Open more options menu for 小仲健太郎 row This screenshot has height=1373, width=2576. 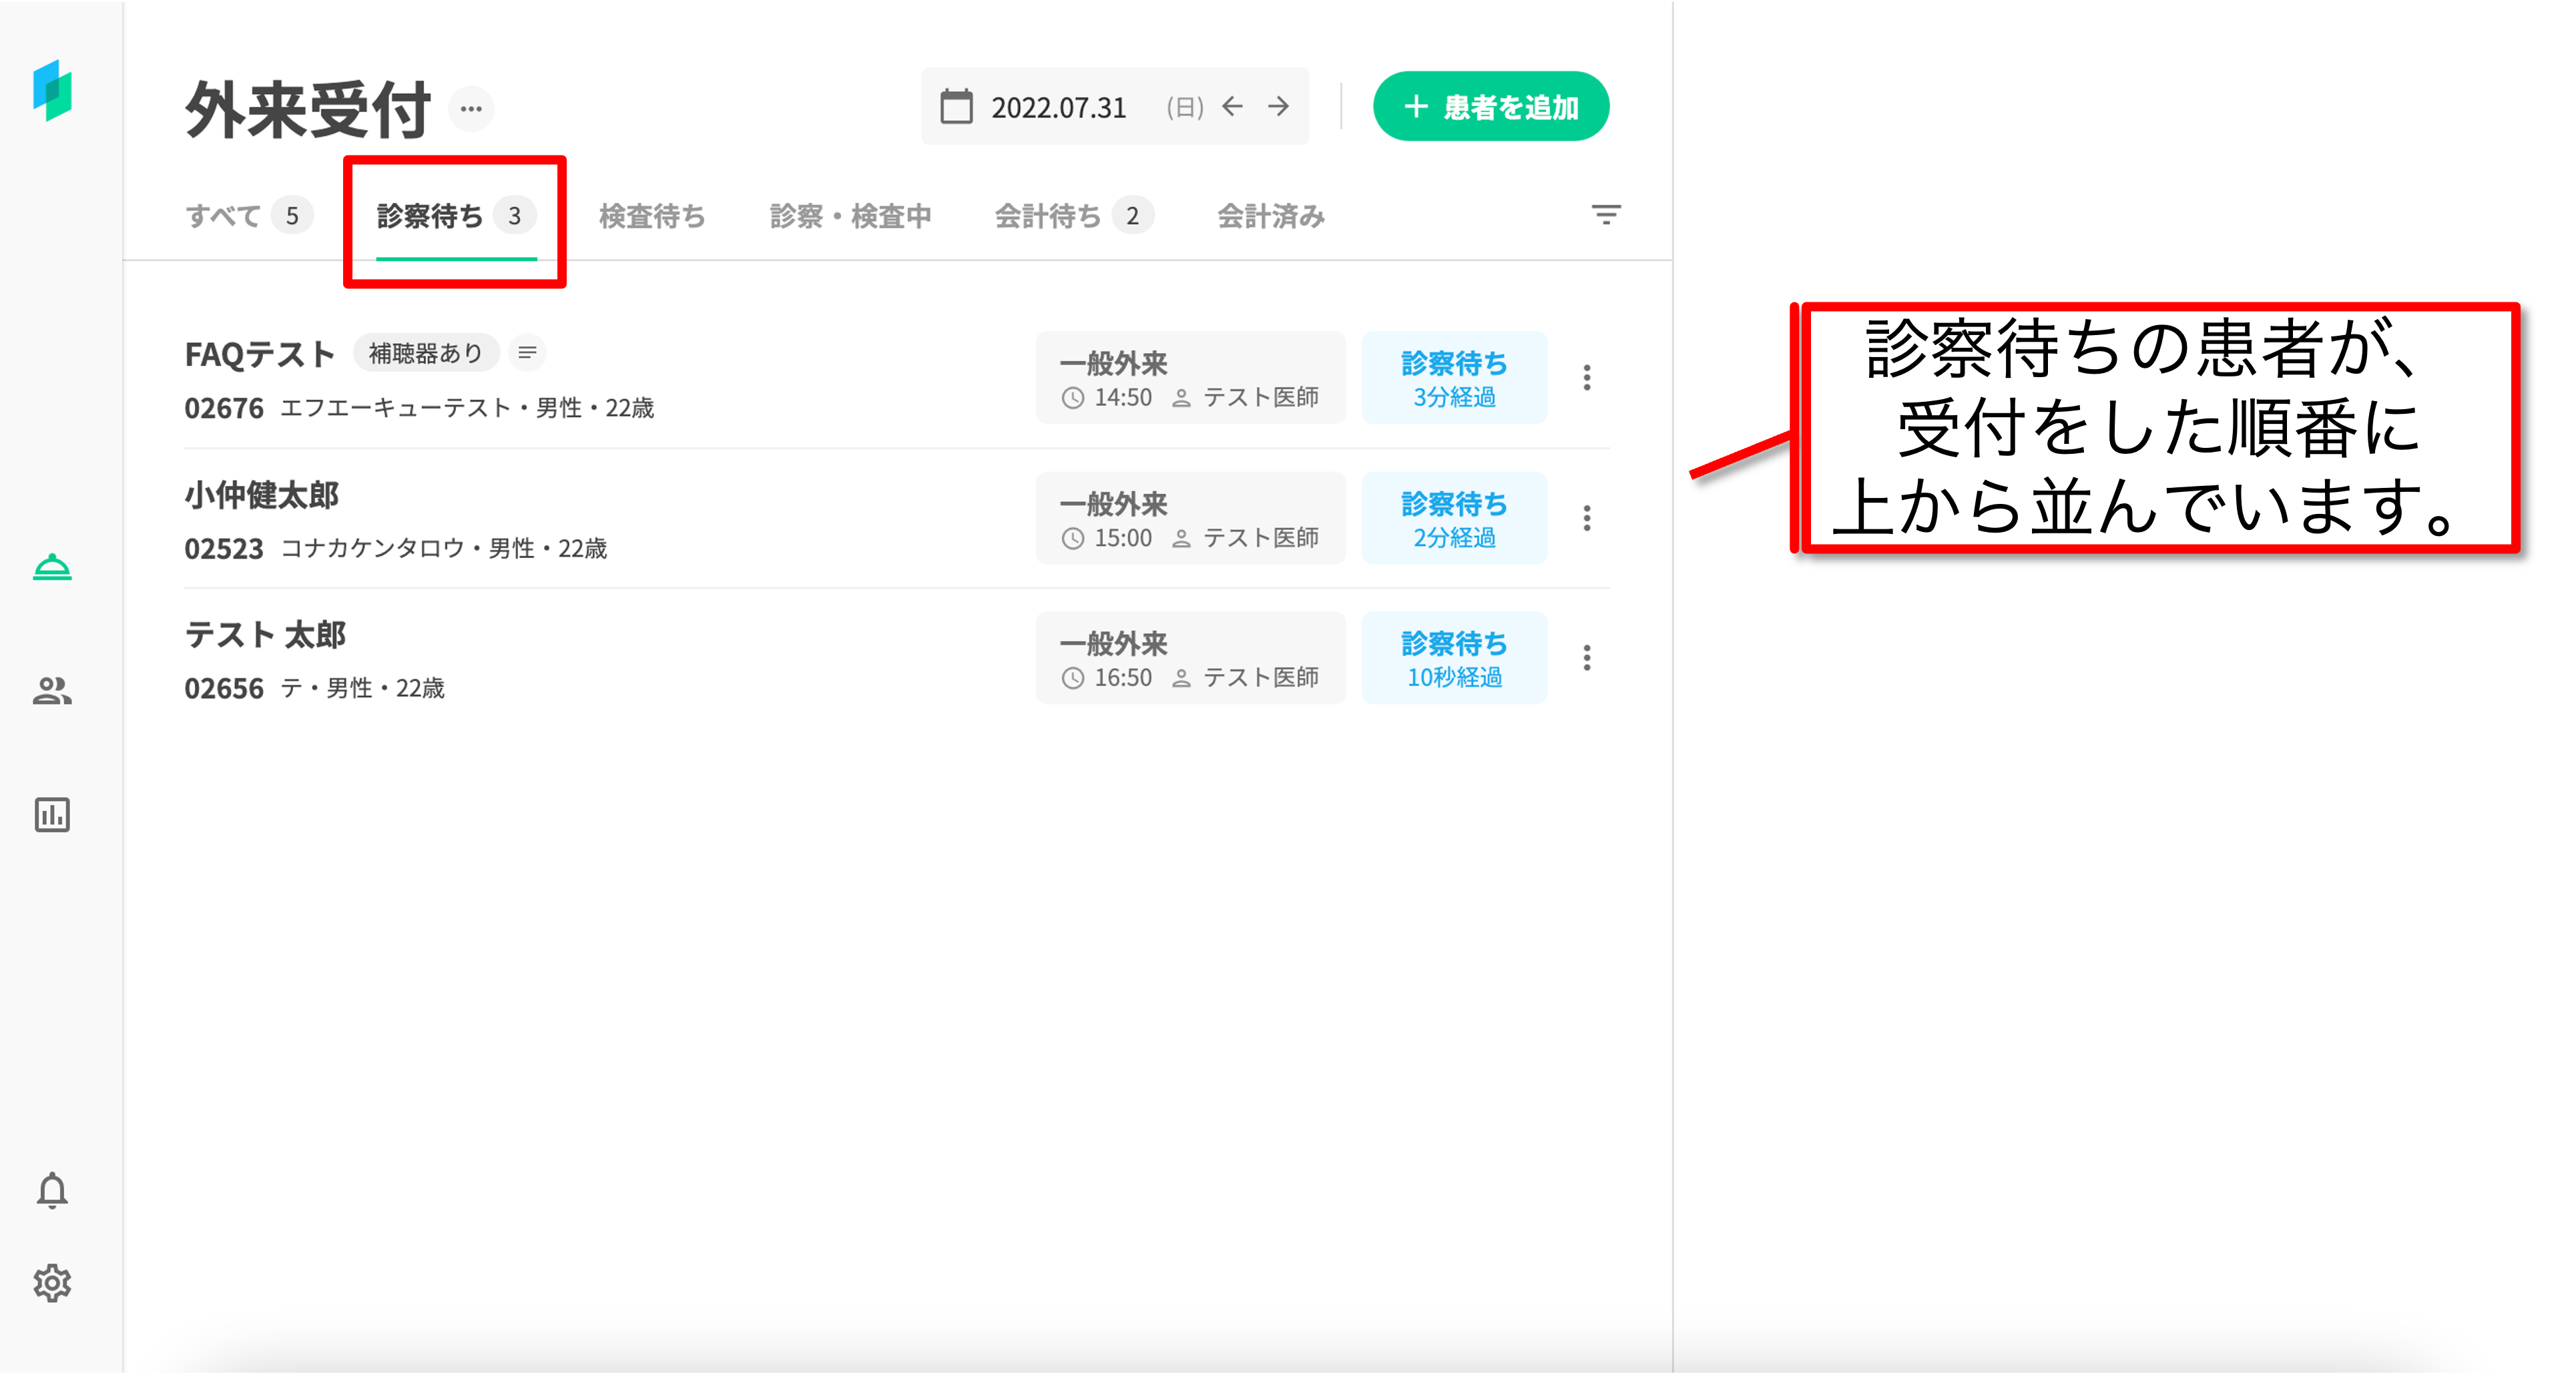click(x=1586, y=518)
